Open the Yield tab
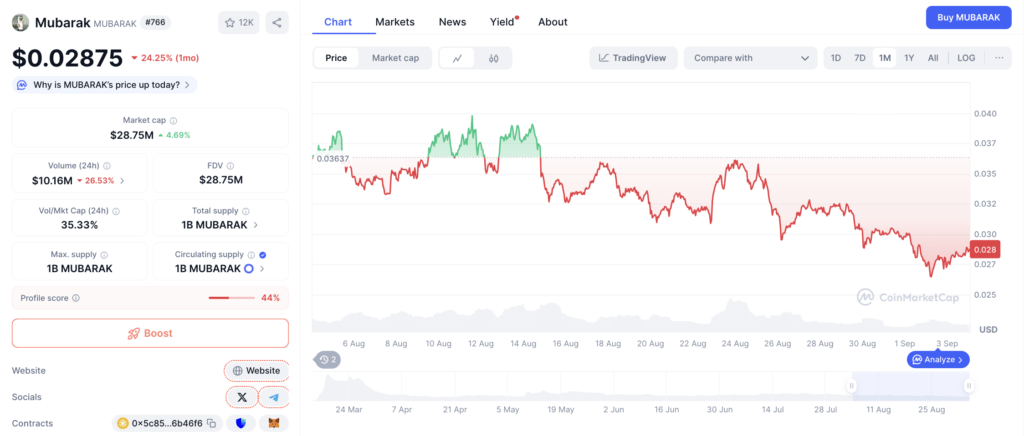The image size is (1024, 436). click(503, 22)
